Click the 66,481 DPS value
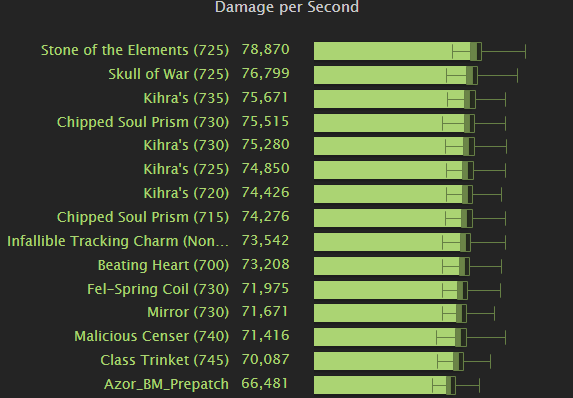This screenshot has width=573, height=398. tap(265, 383)
